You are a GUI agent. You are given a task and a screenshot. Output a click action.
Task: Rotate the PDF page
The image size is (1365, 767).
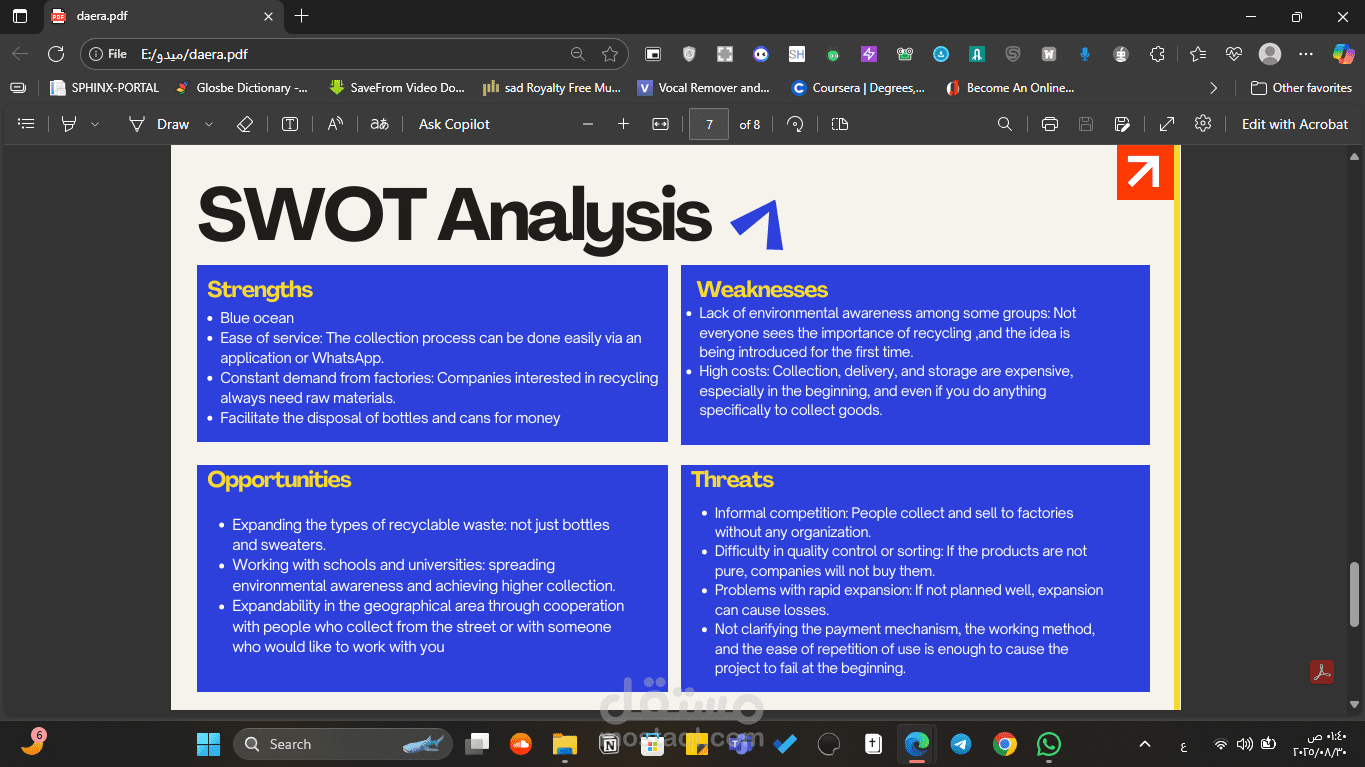[795, 124]
